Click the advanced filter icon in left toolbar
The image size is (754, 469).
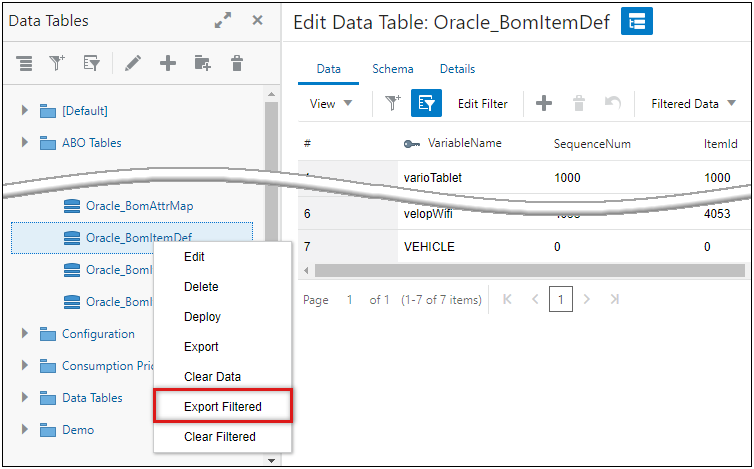[x=91, y=63]
